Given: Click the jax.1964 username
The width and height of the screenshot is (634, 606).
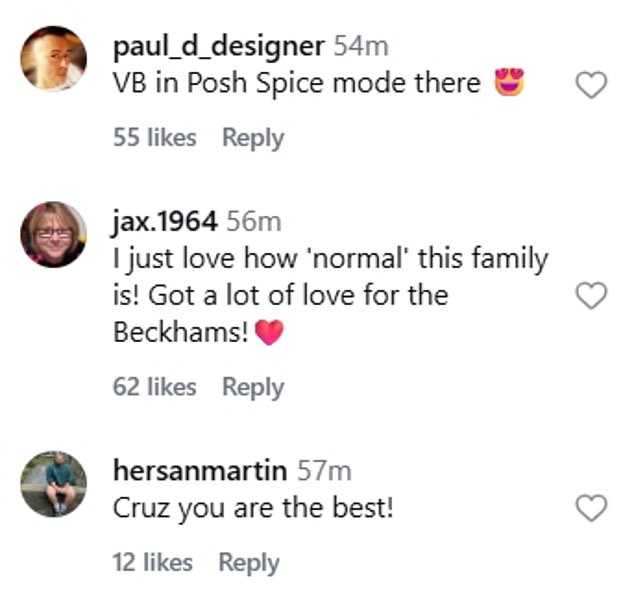Looking at the screenshot, I should click(x=165, y=221).
